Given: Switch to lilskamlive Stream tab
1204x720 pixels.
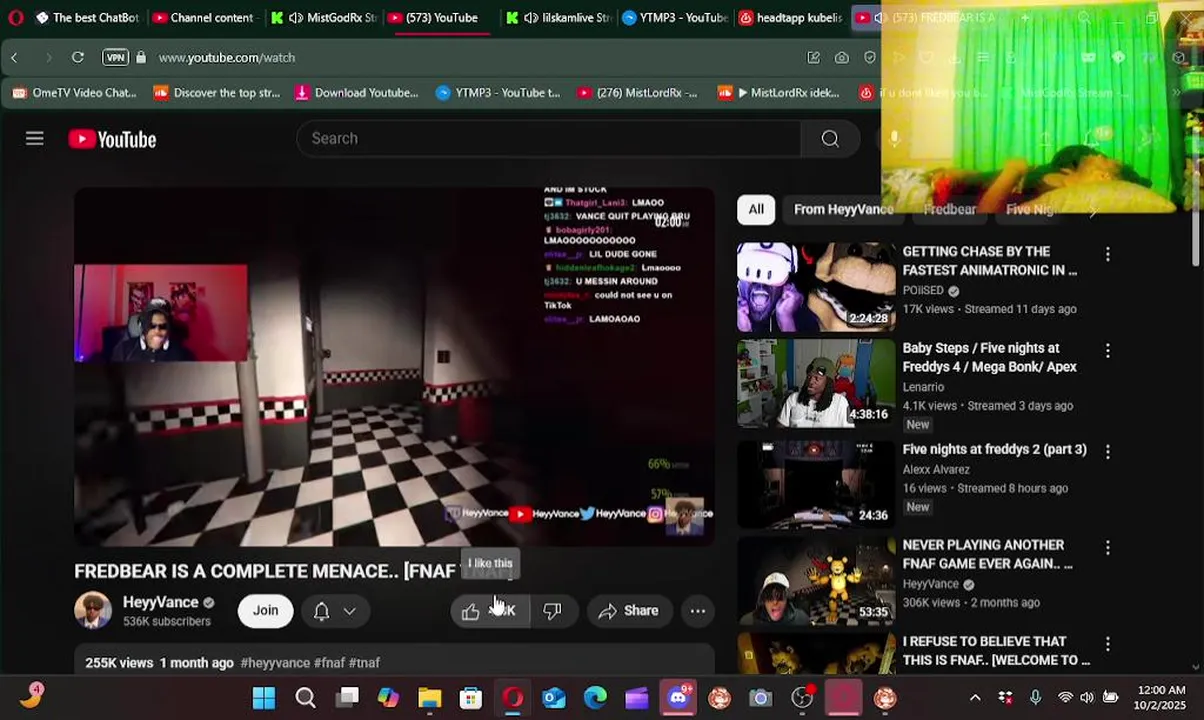Looking at the screenshot, I should click(558, 18).
